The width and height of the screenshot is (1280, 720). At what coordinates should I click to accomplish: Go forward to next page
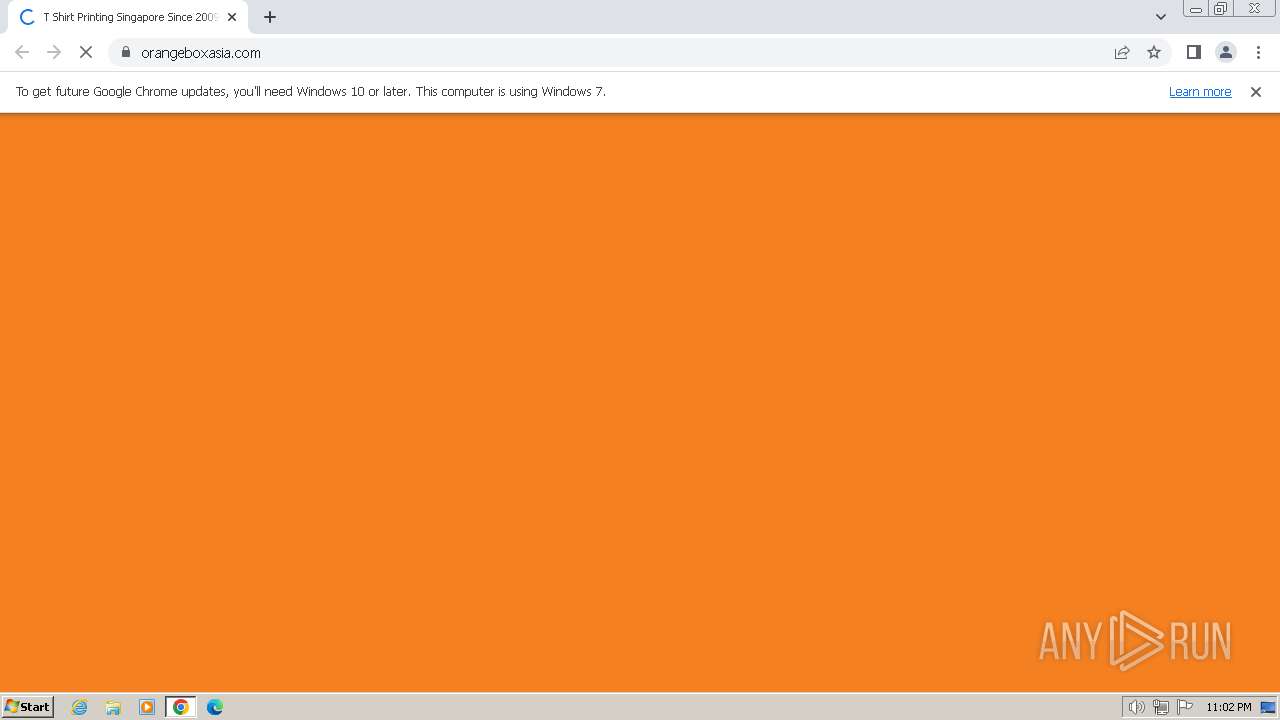point(54,52)
